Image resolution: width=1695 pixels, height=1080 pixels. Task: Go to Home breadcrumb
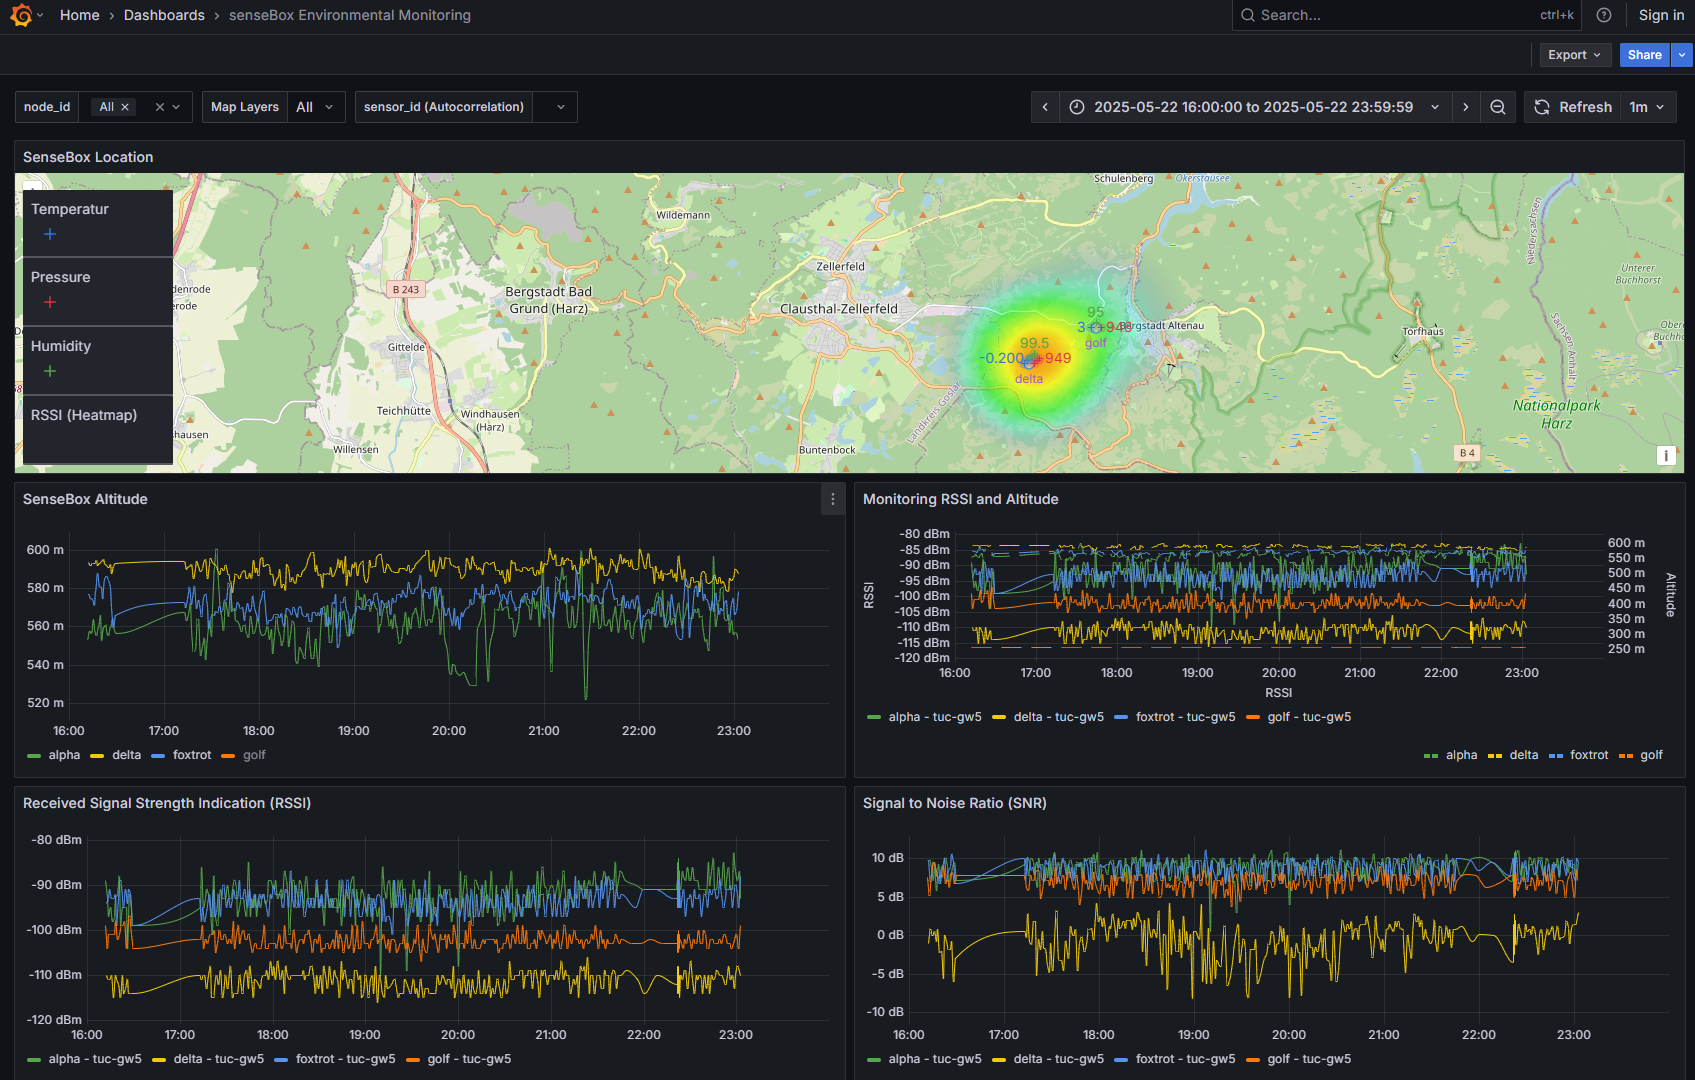[79, 15]
